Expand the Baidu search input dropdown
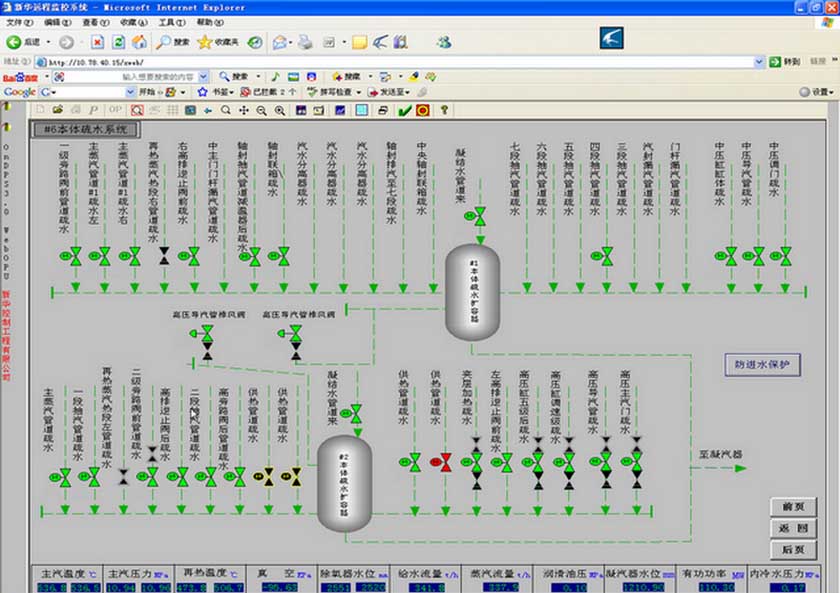The height and width of the screenshot is (593, 840). pos(203,76)
